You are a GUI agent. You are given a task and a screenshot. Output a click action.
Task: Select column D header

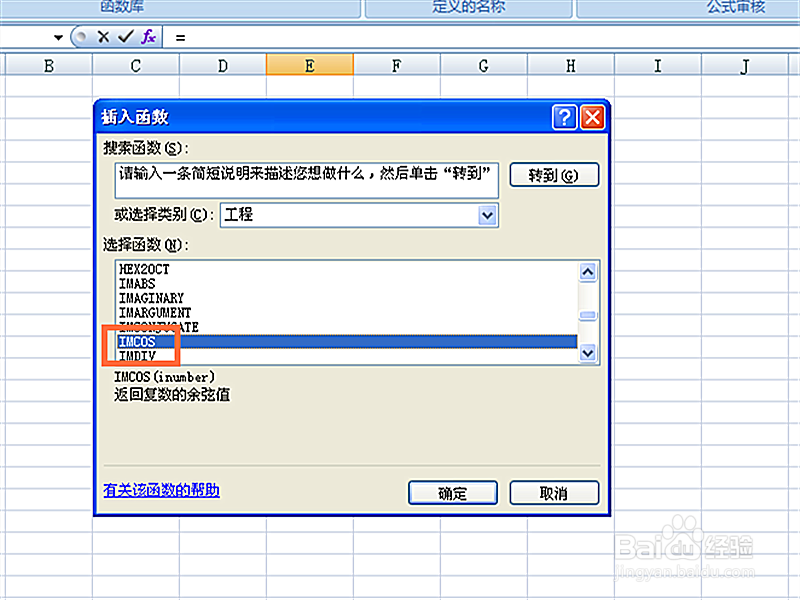pos(223,65)
